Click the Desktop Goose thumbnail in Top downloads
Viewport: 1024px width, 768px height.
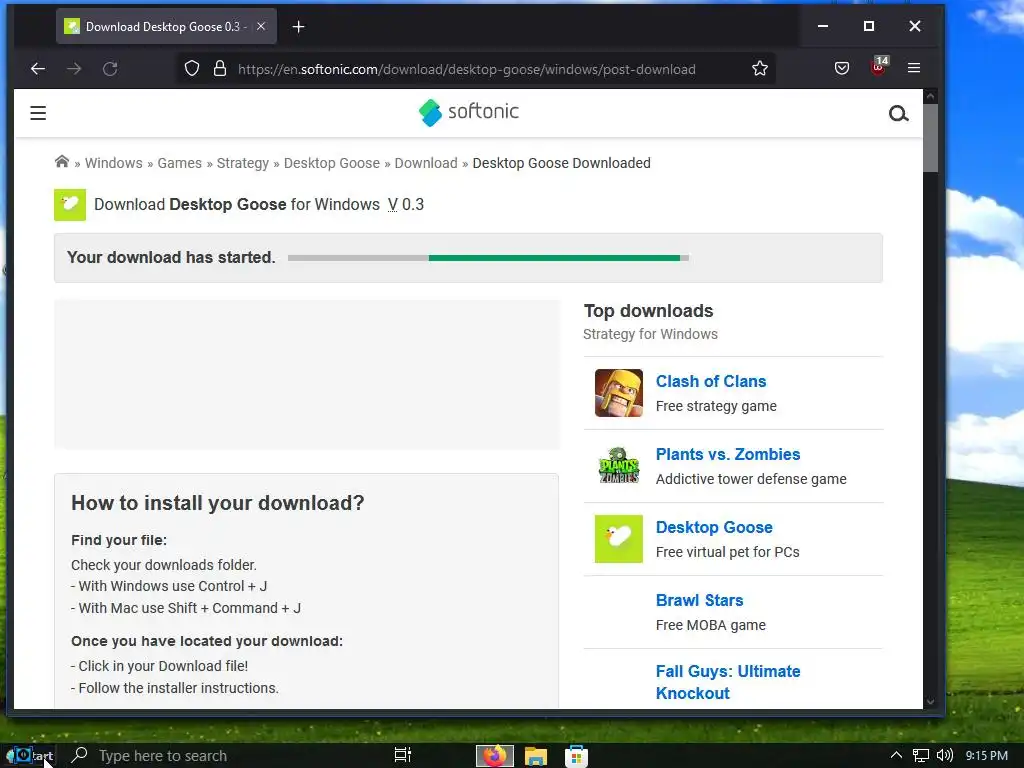click(x=618, y=539)
